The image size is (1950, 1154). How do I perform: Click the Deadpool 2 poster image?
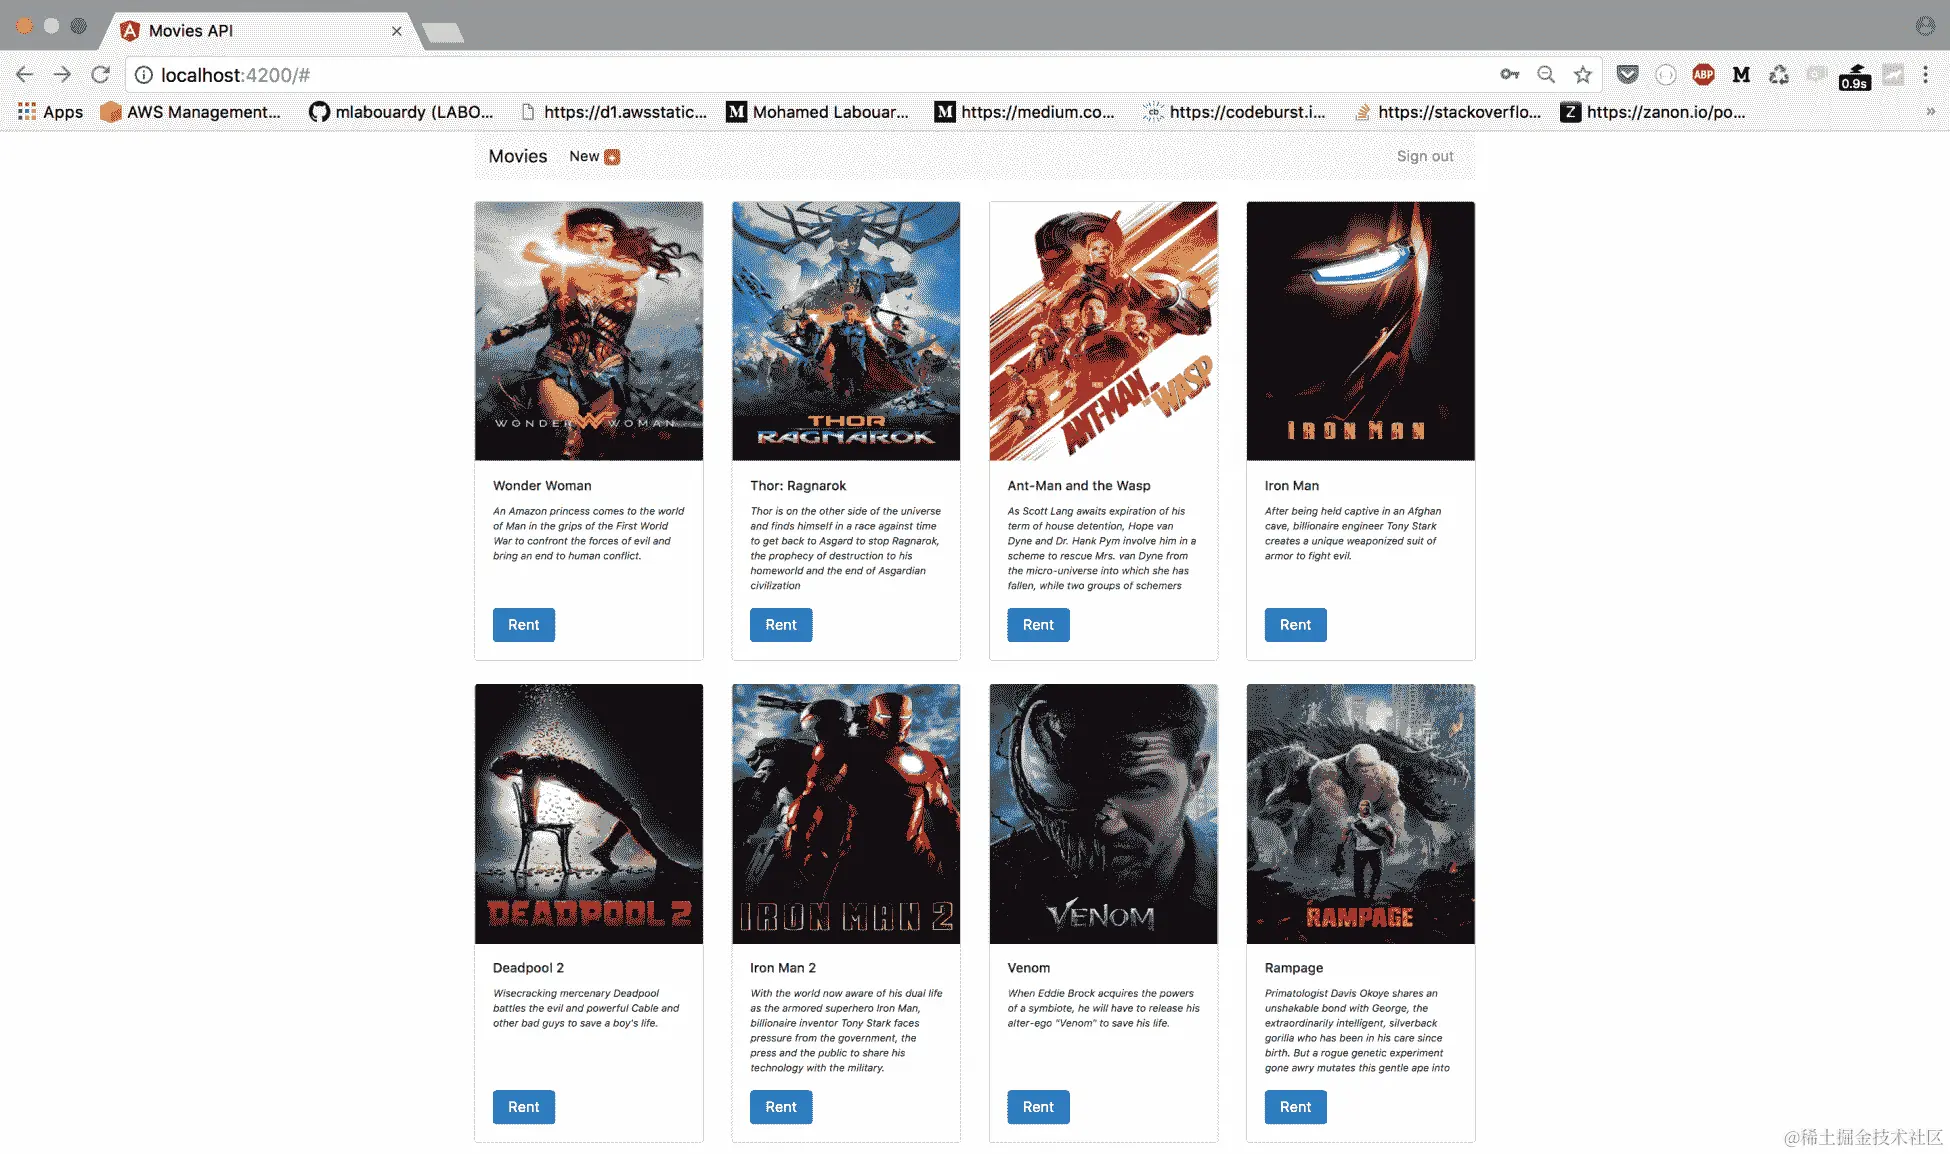pos(588,813)
